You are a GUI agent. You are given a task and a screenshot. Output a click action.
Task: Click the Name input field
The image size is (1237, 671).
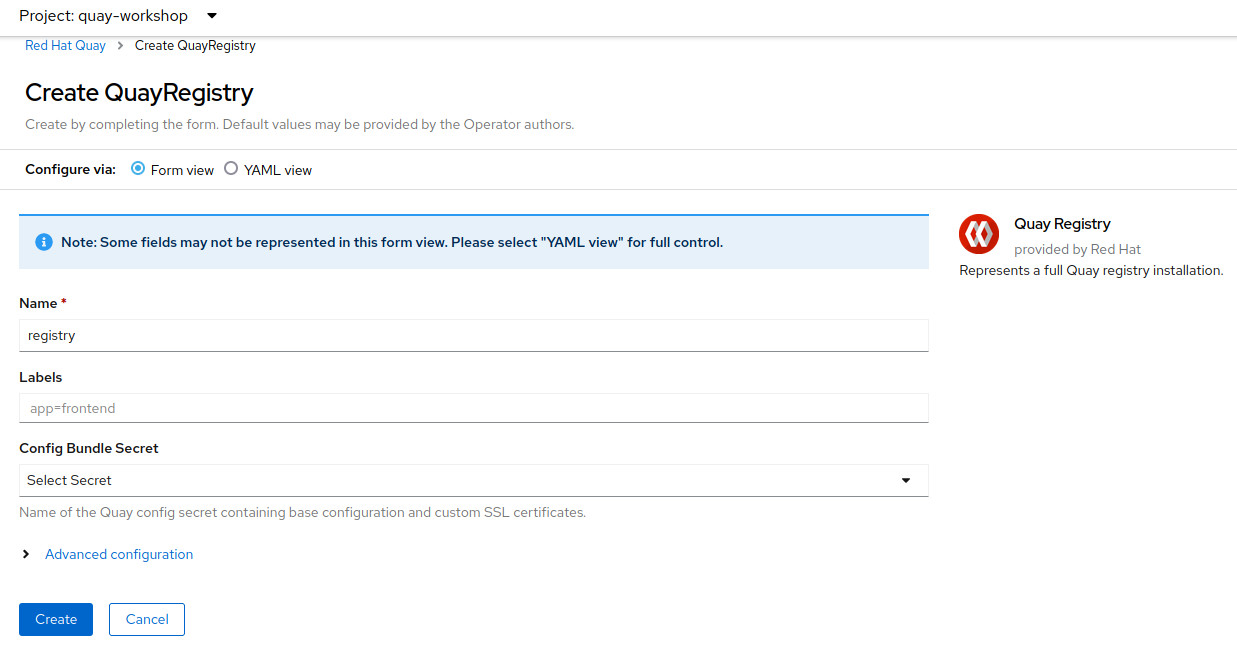click(x=473, y=336)
